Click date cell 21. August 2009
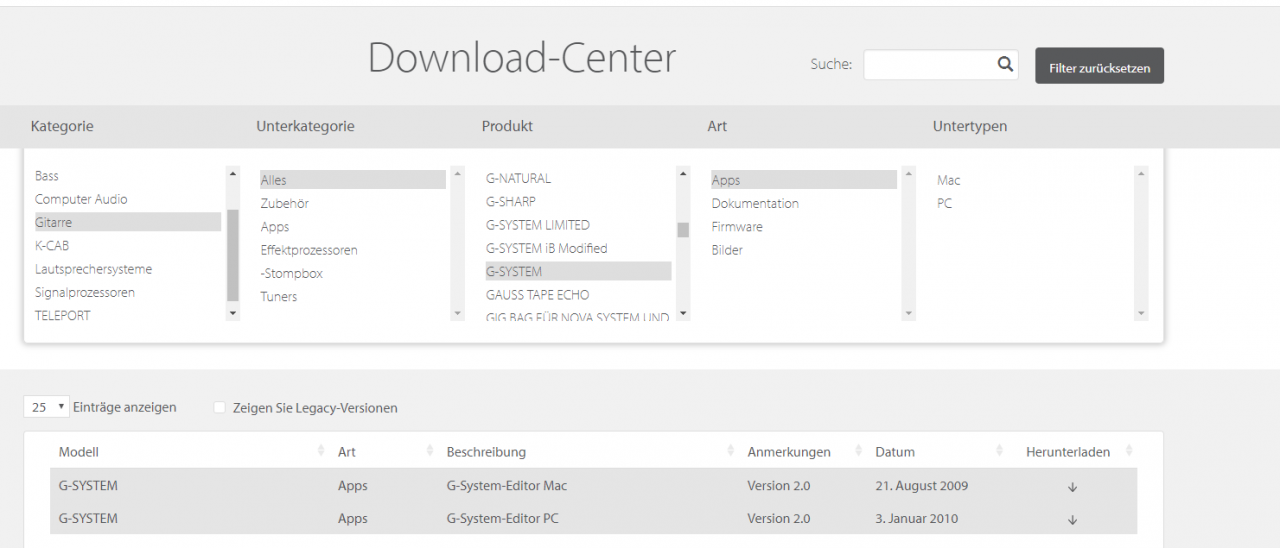This screenshot has width=1280, height=548. click(x=921, y=486)
